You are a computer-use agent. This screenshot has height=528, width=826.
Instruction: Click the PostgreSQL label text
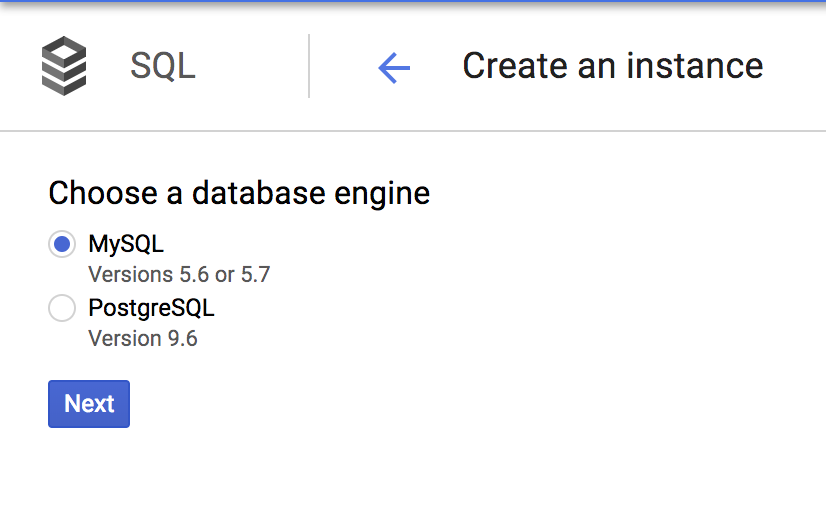coord(151,308)
